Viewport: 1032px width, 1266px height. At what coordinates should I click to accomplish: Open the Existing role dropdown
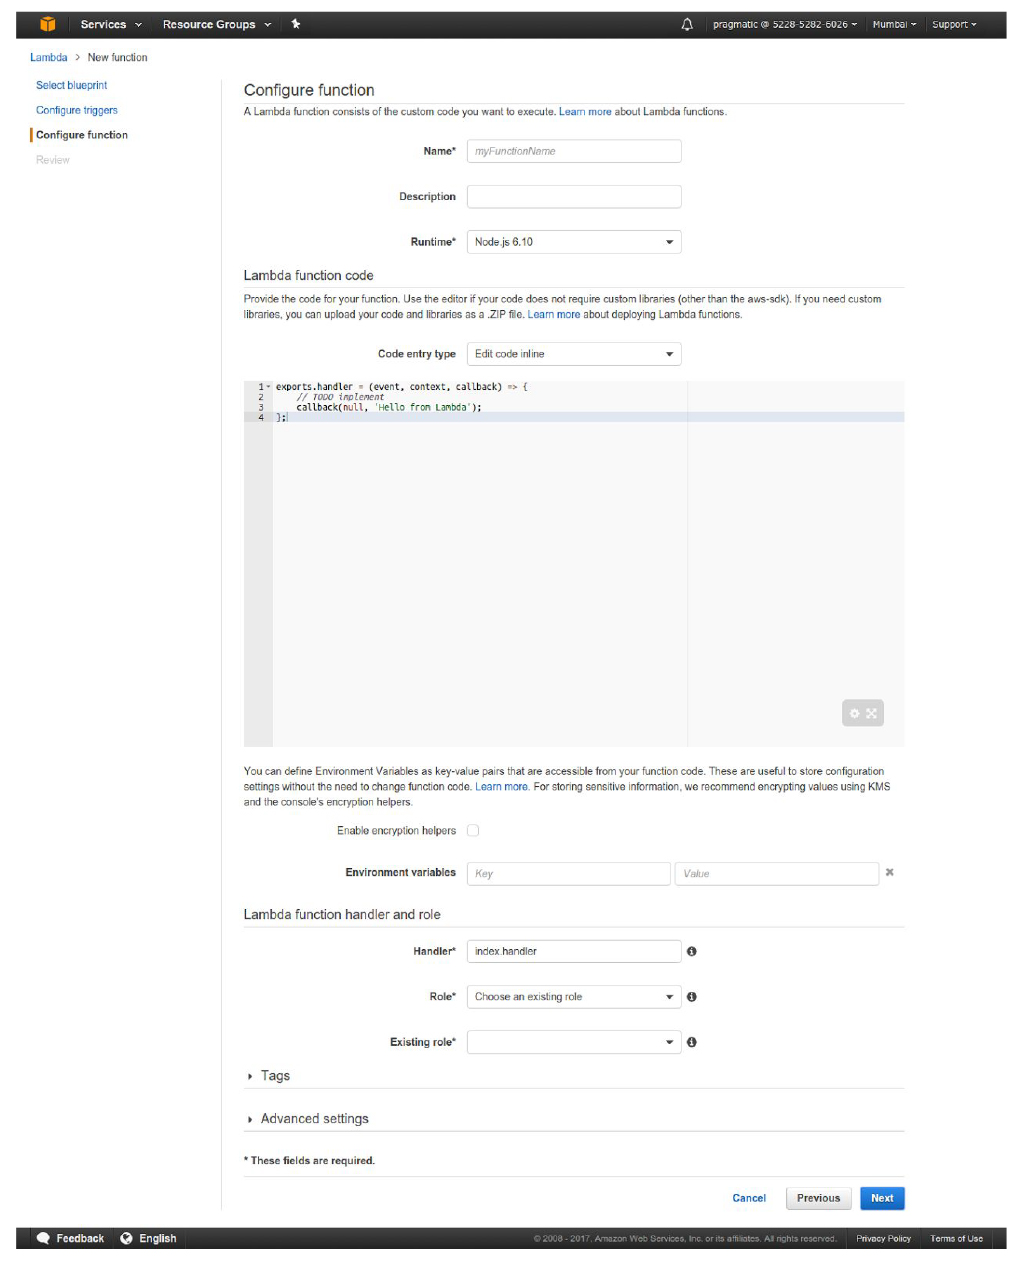574,1042
